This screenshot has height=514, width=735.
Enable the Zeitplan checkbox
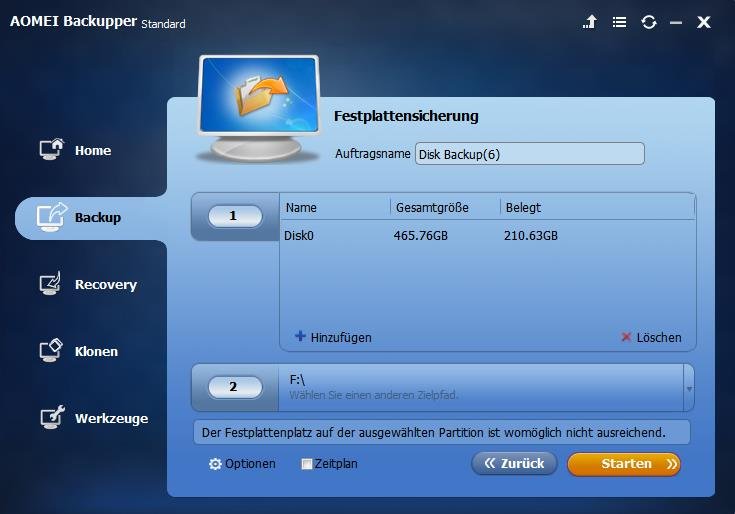coord(307,464)
